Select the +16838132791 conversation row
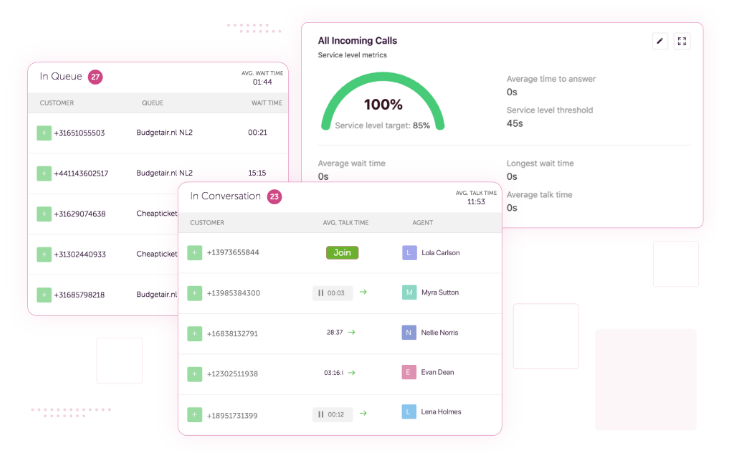The width and height of the screenshot is (731, 473). tap(340, 333)
